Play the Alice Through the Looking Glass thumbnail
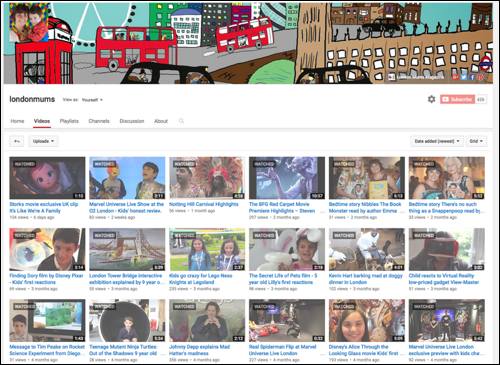This screenshot has height=365, width=500. pyautogui.click(x=367, y=320)
